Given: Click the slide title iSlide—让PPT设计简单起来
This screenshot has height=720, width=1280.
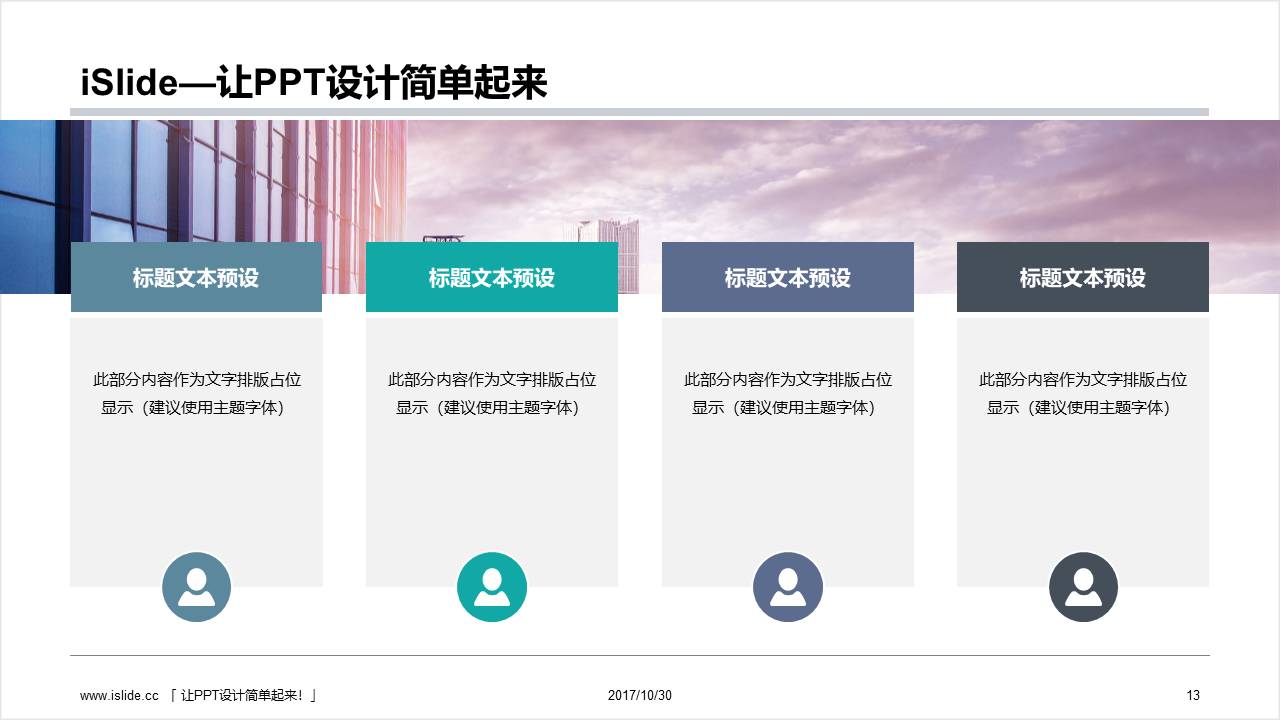Looking at the screenshot, I should tap(314, 83).
